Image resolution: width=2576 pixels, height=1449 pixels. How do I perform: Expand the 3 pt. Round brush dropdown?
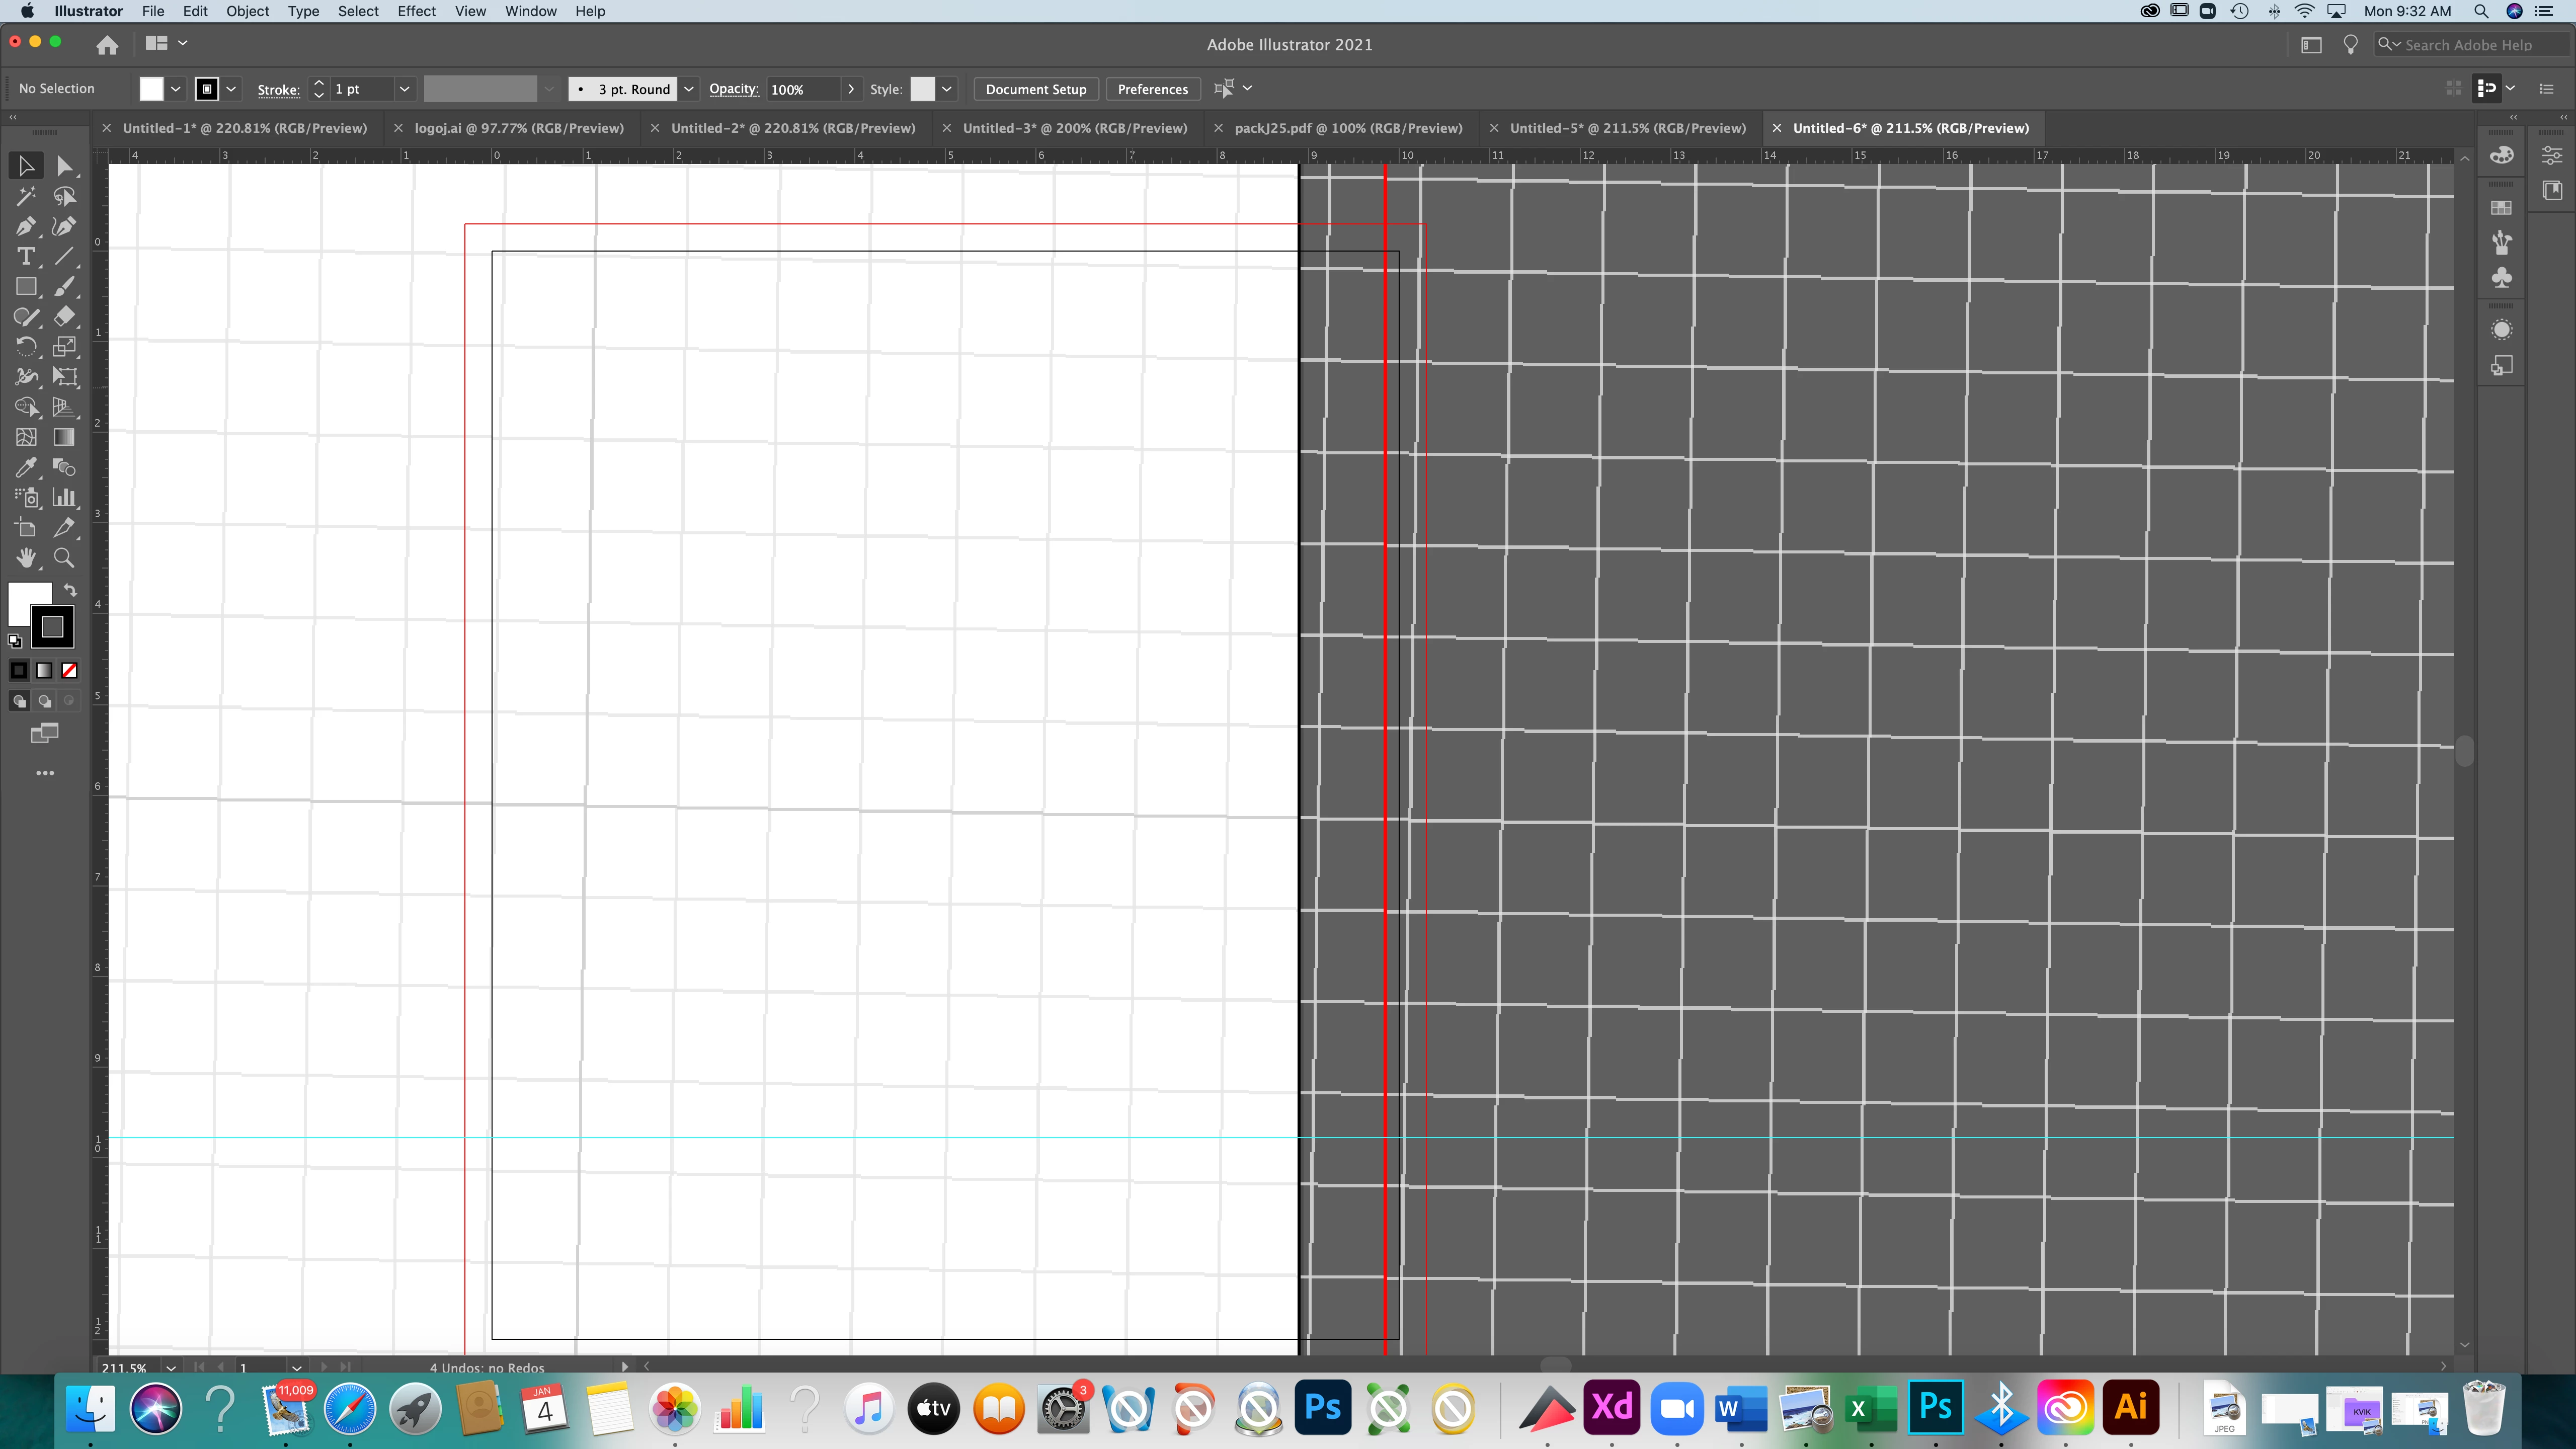click(x=689, y=89)
